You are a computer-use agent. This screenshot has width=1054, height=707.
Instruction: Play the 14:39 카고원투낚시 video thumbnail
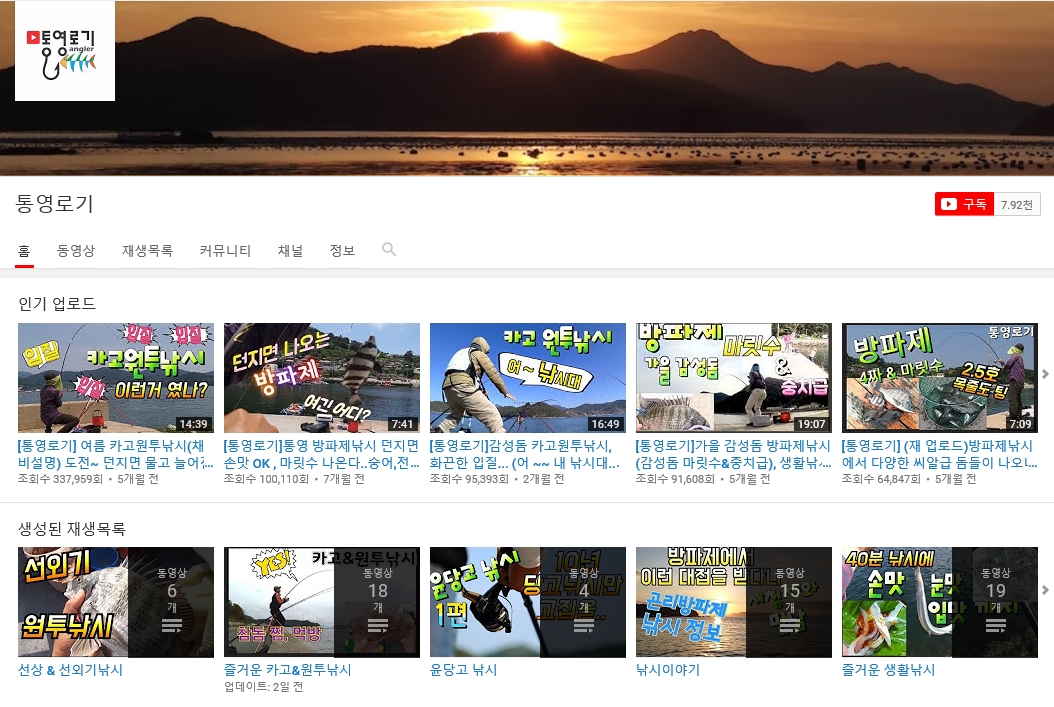(x=116, y=377)
